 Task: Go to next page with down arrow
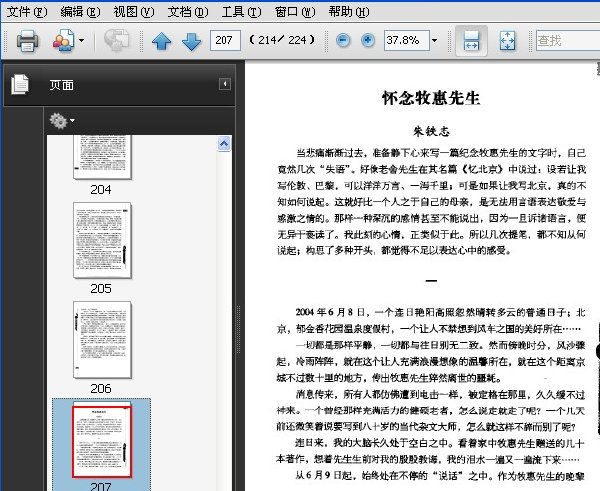[191, 41]
